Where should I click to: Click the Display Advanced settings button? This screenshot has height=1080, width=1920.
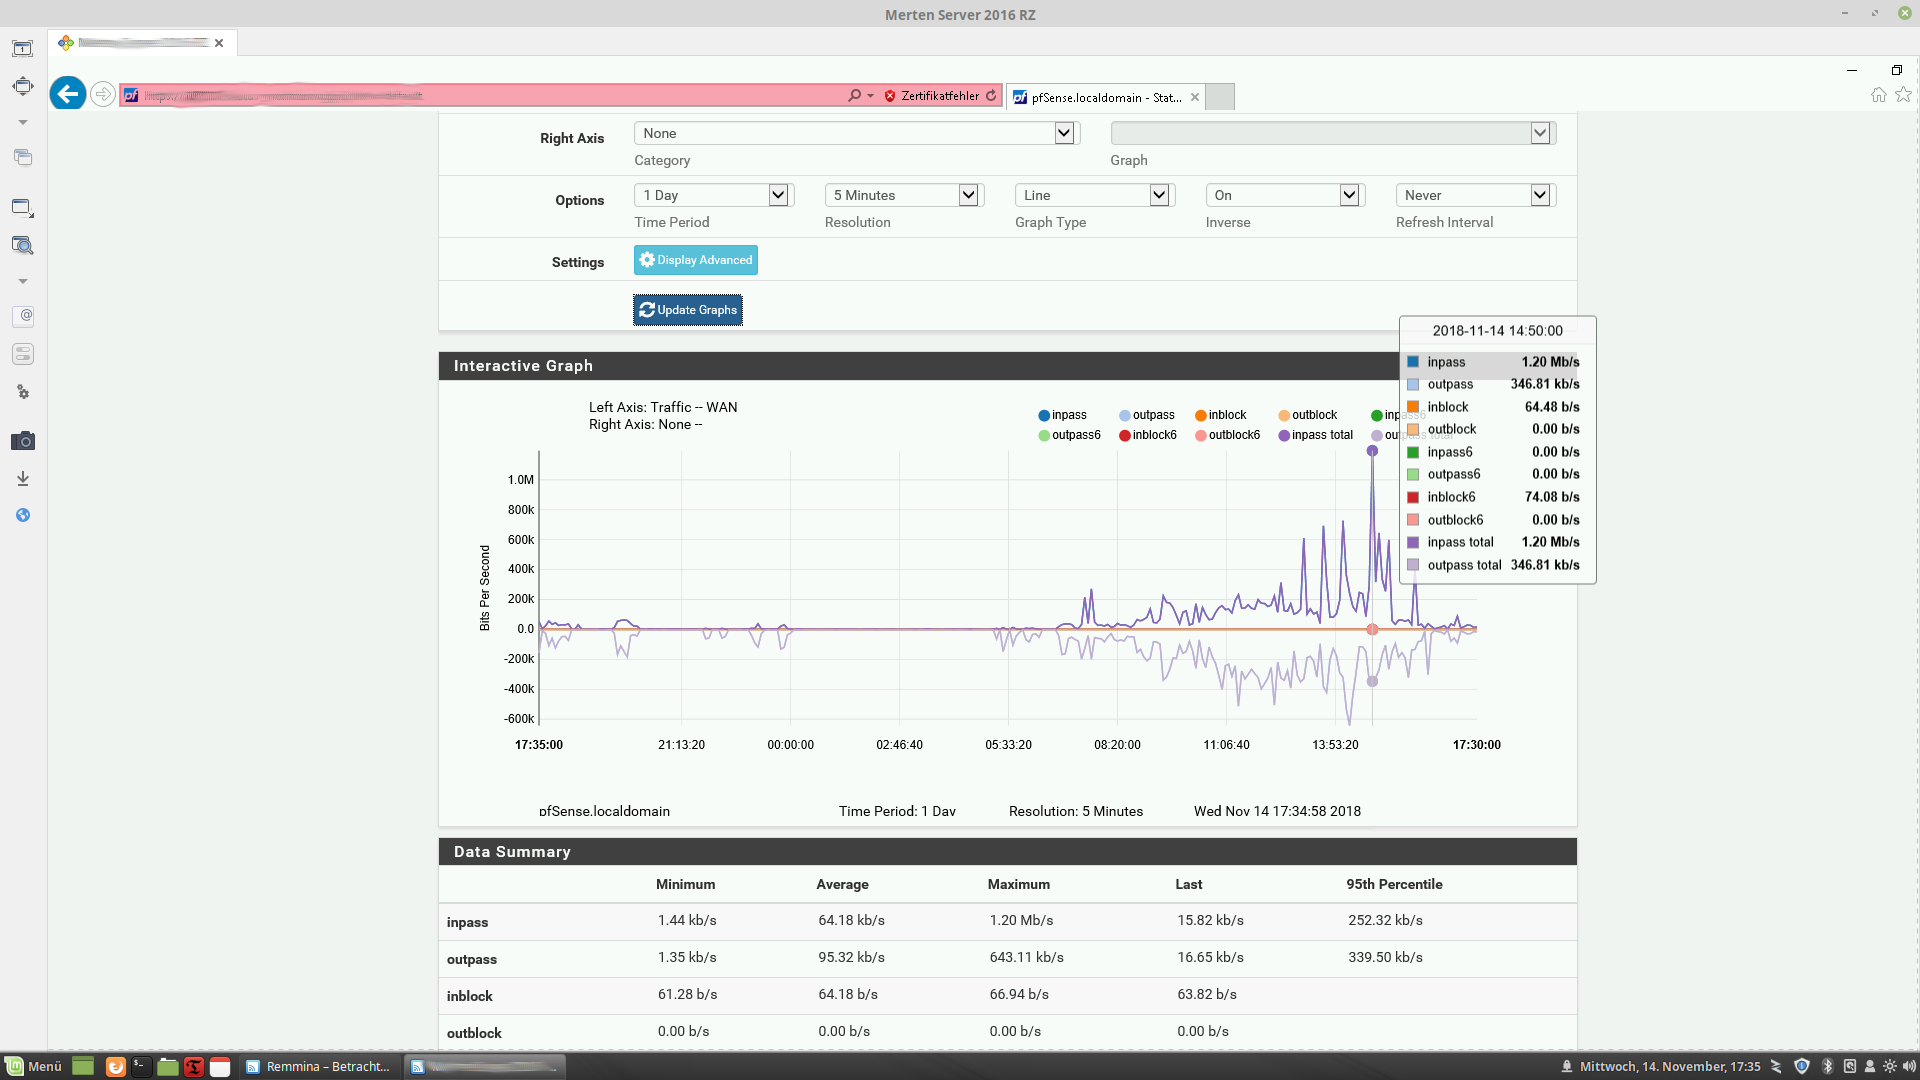coord(695,260)
